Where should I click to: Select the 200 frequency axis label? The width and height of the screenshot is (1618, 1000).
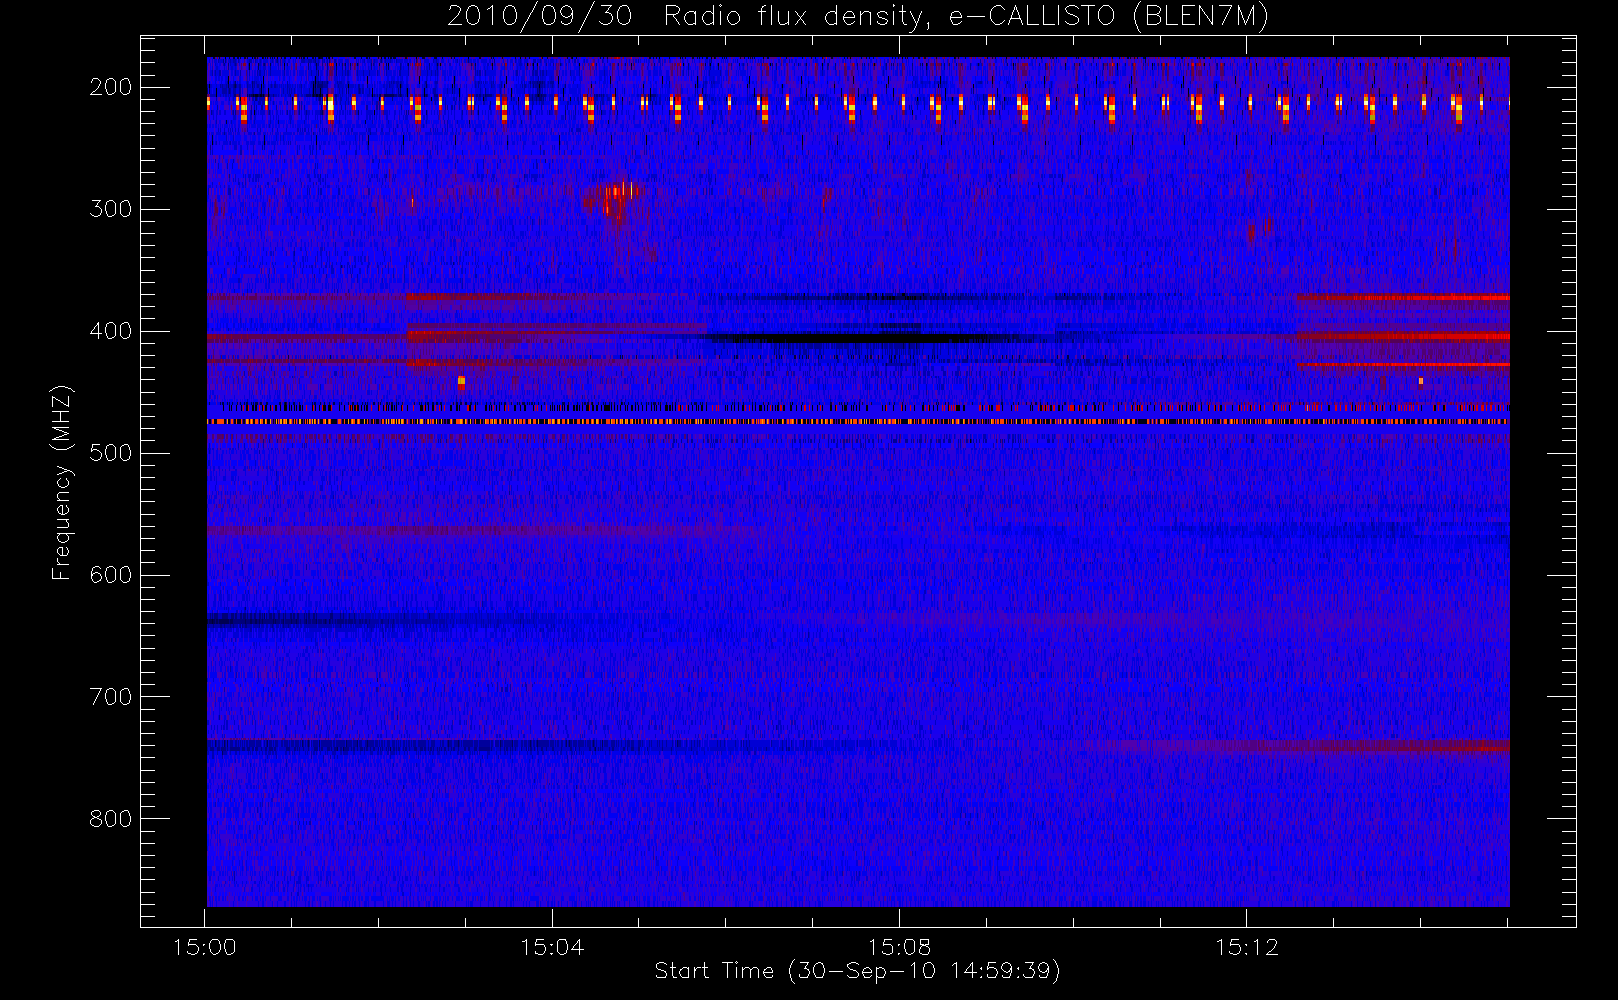coord(111,87)
